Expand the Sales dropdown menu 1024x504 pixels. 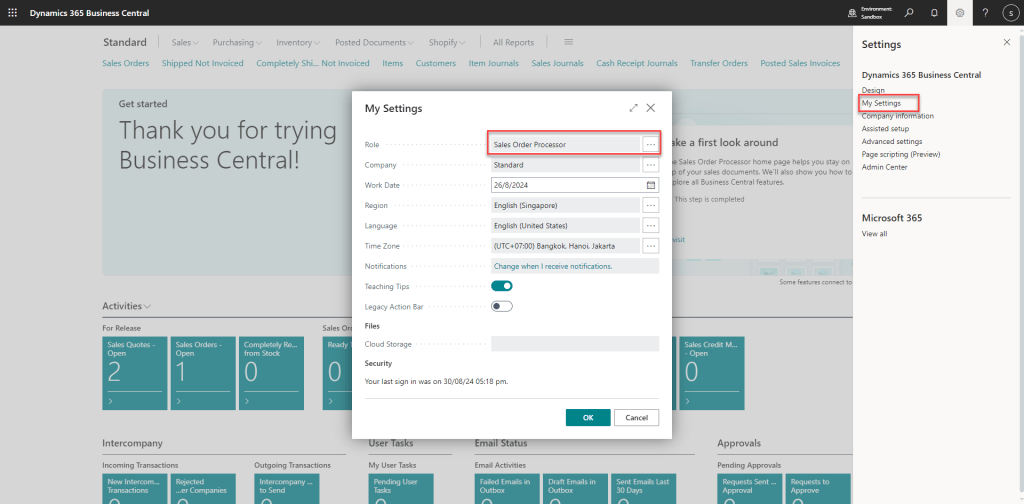[185, 43]
